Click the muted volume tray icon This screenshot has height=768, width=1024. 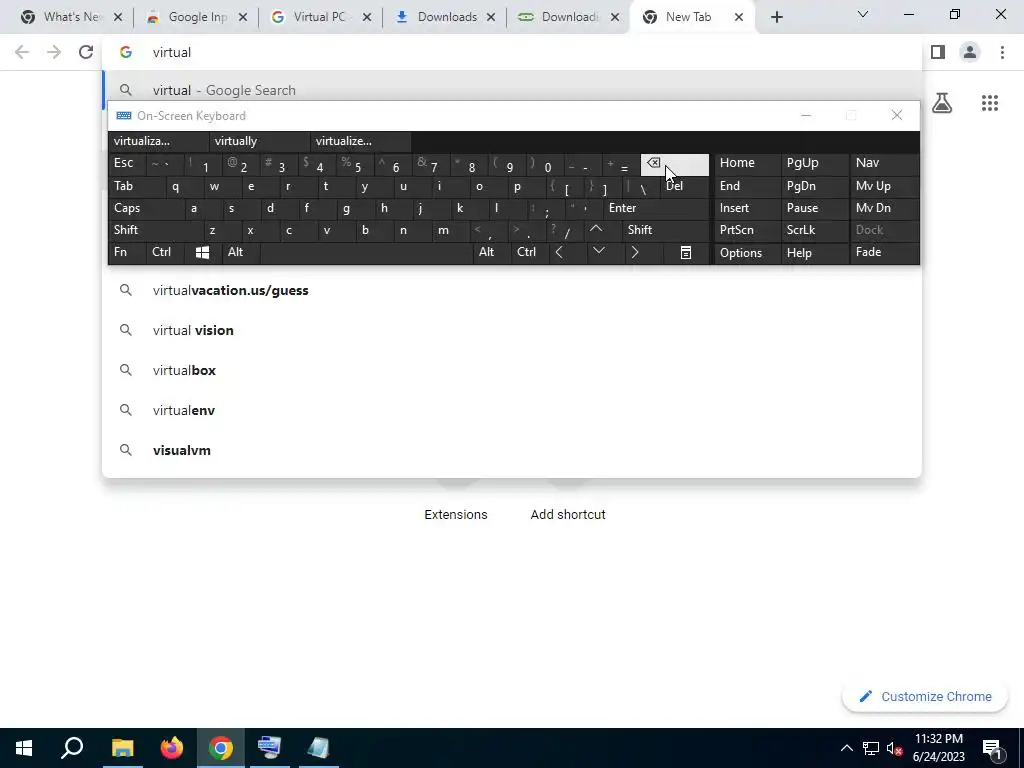click(894, 748)
